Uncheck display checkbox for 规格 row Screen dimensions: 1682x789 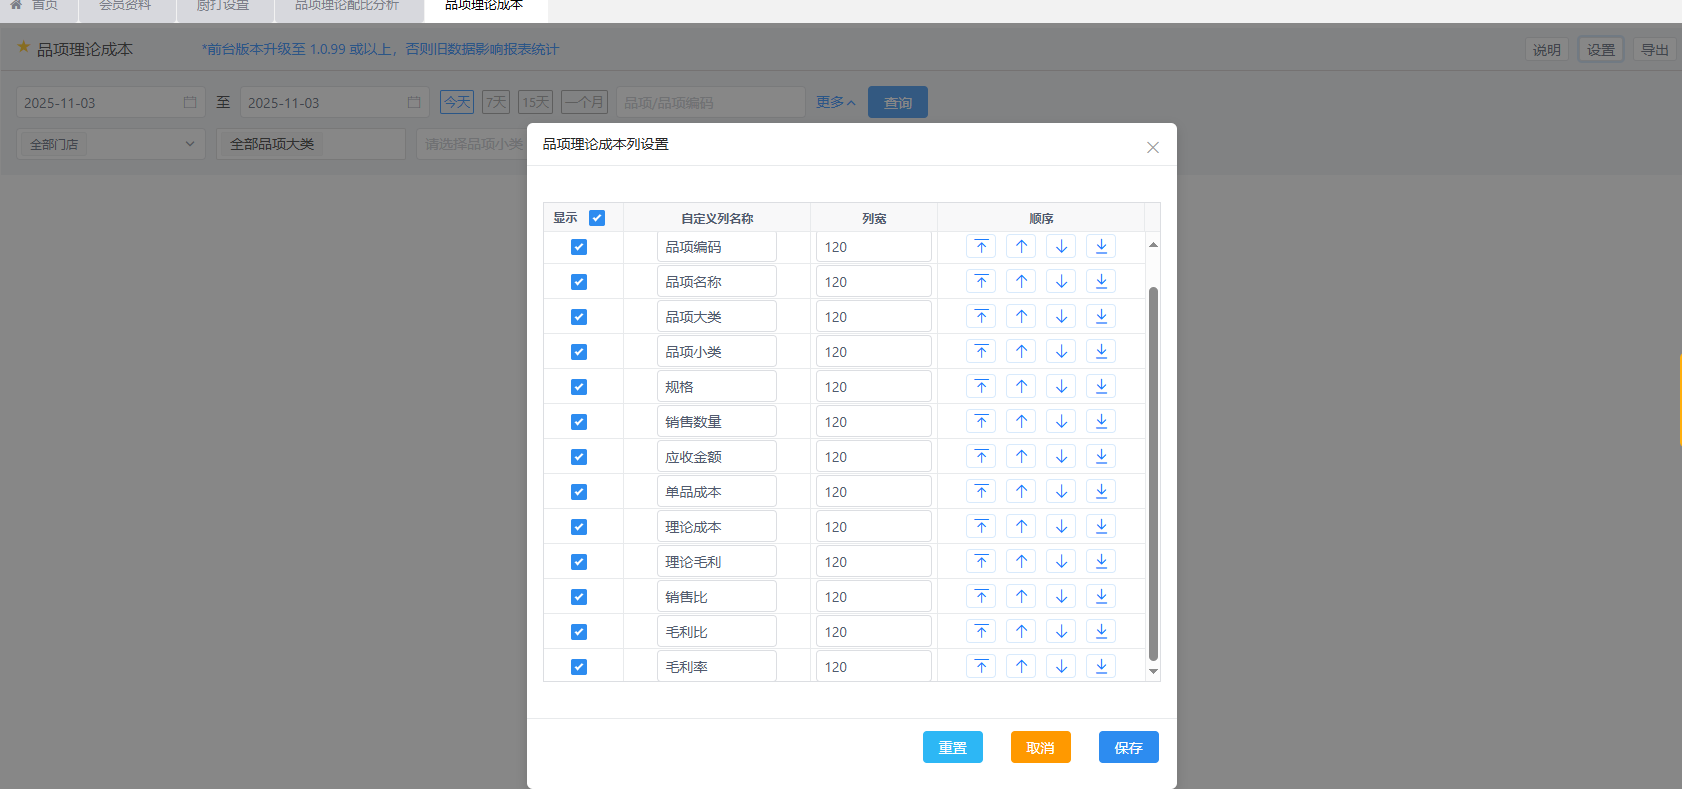(x=579, y=387)
